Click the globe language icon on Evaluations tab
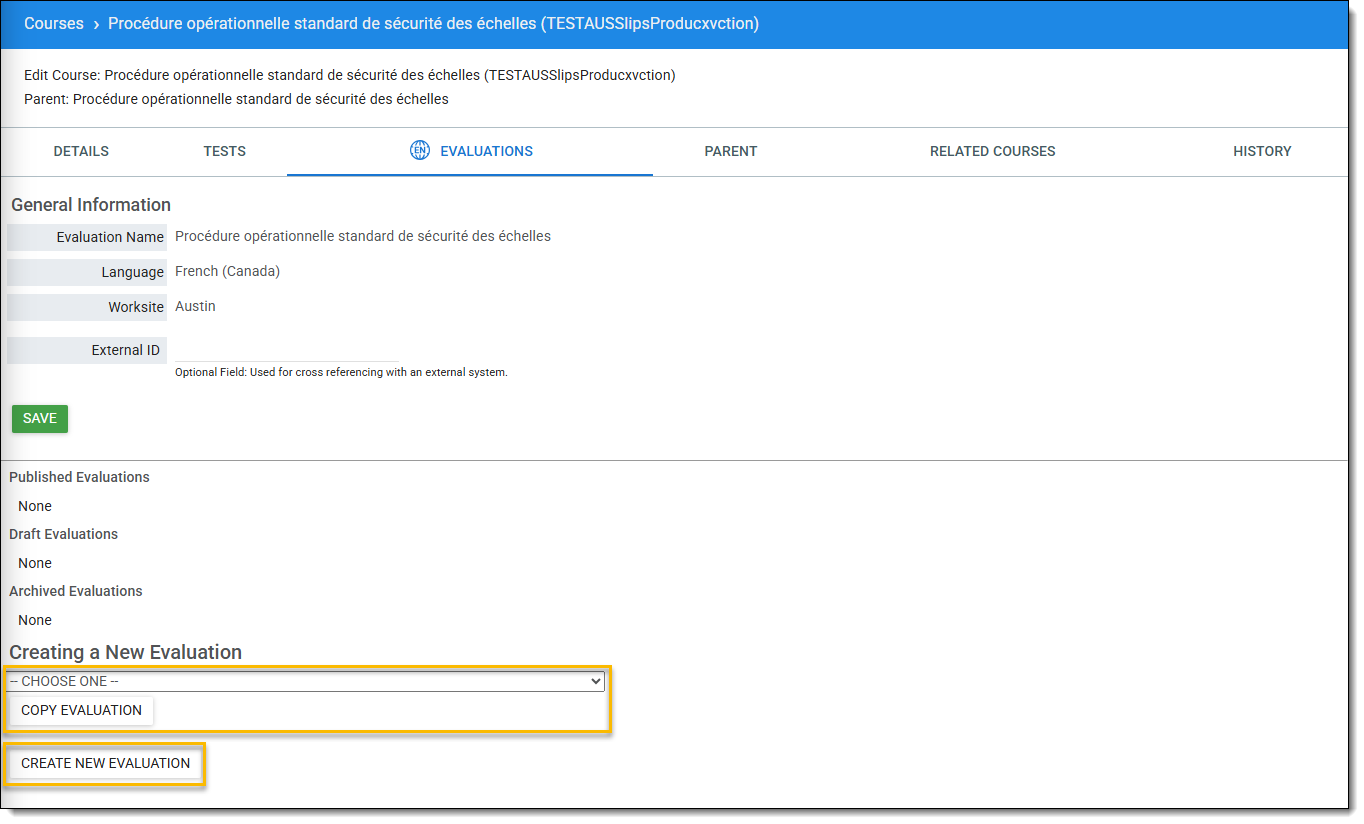Image resolution: width=1364 pixels, height=824 pixels. [420, 151]
